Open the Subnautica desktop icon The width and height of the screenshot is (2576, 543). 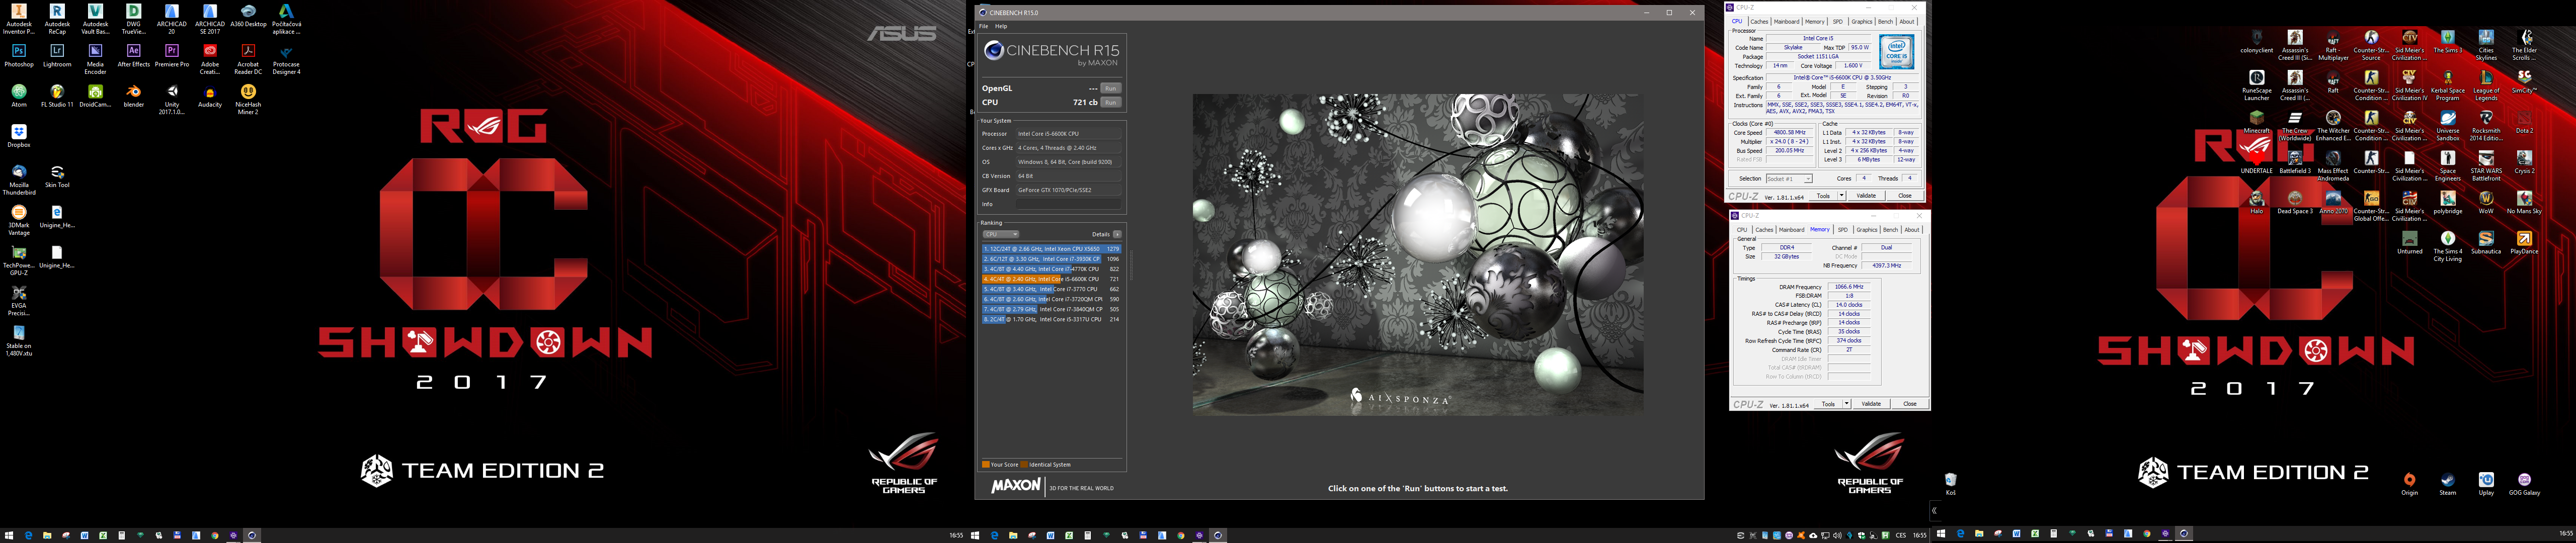2486,243
